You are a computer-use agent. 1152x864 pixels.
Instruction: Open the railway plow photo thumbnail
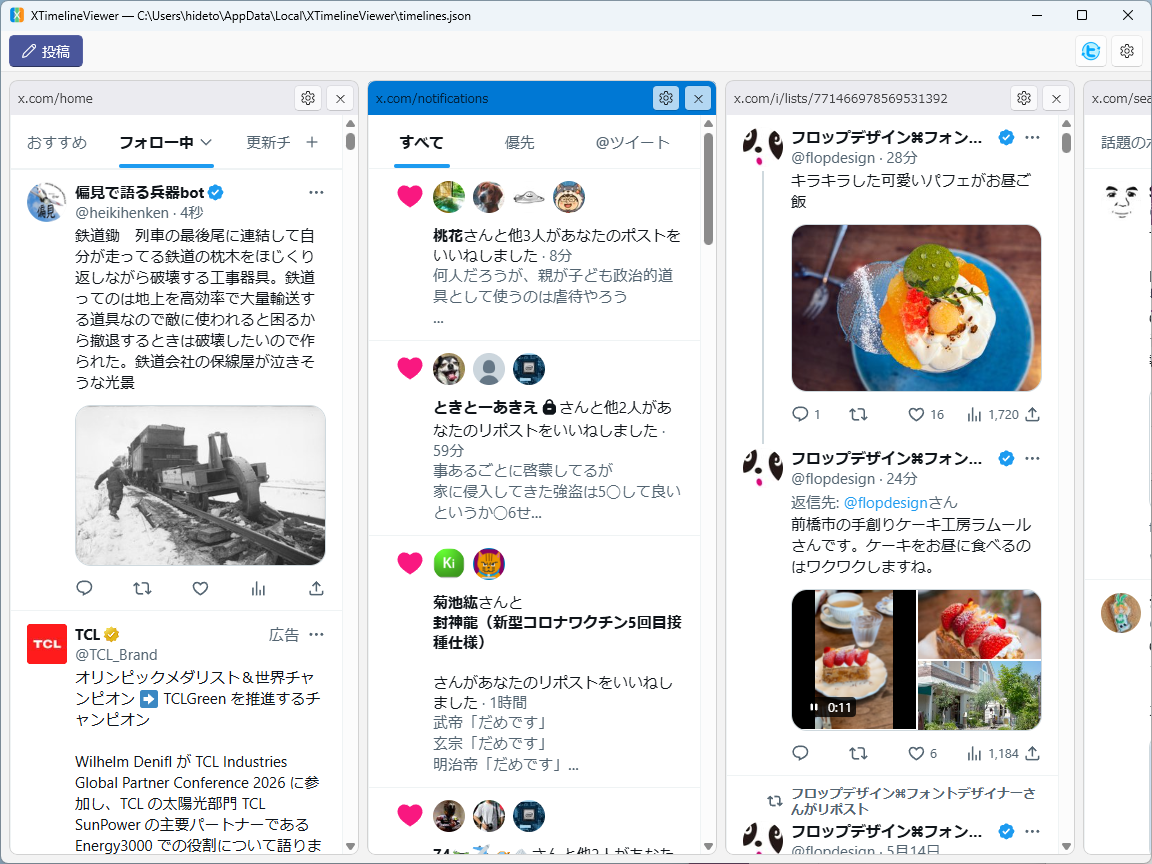[201, 486]
